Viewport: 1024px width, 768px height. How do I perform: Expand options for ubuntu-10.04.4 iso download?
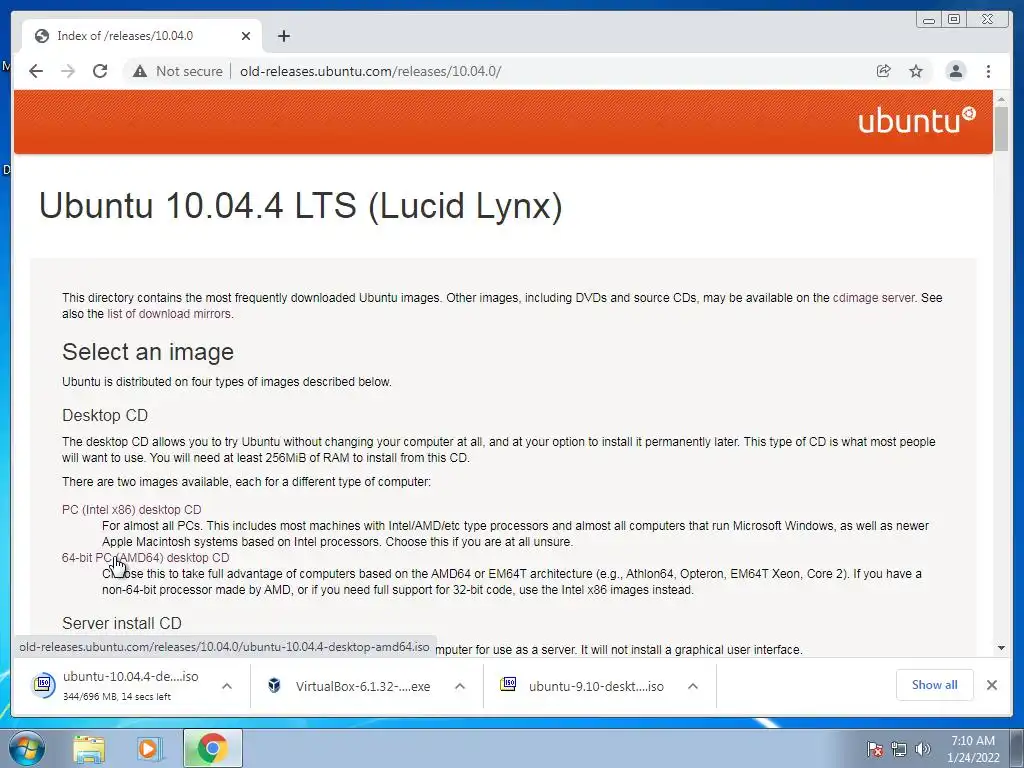pyautogui.click(x=227, y=686)
